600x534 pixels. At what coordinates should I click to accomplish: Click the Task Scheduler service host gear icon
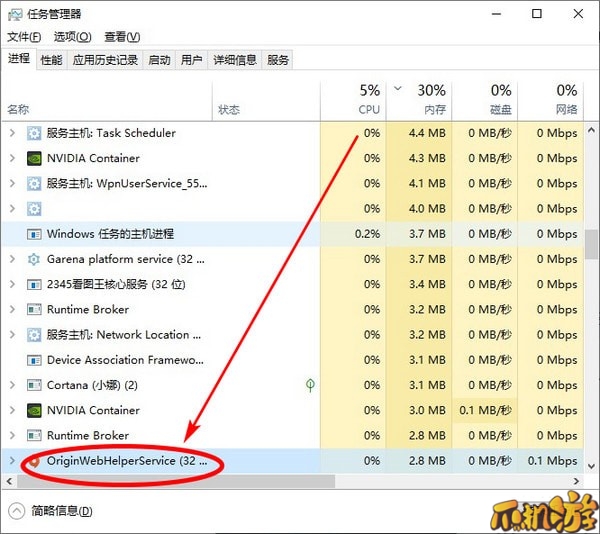[34, 133]
